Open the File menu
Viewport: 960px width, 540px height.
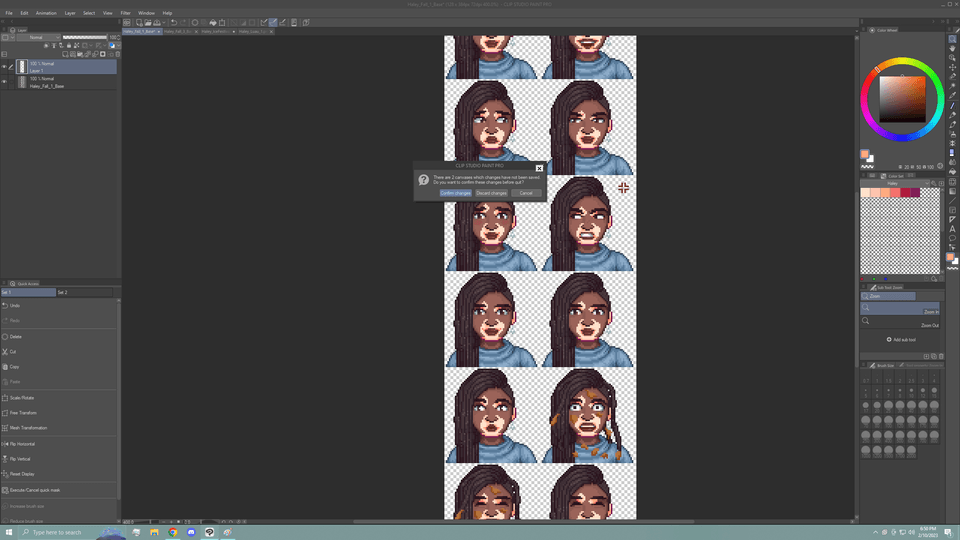(x=9, y=13)
